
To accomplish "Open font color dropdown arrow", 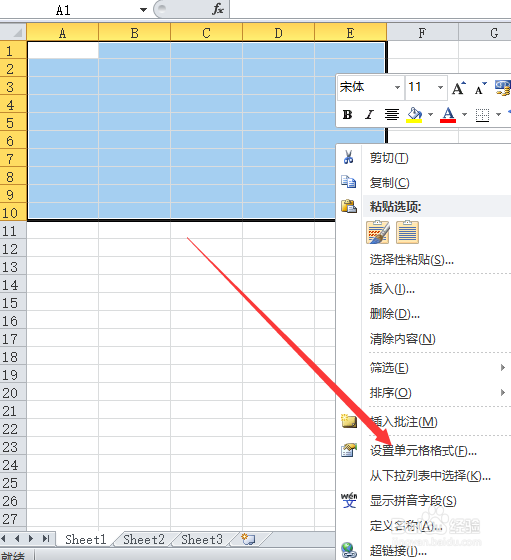I will [x=464, y=115].
